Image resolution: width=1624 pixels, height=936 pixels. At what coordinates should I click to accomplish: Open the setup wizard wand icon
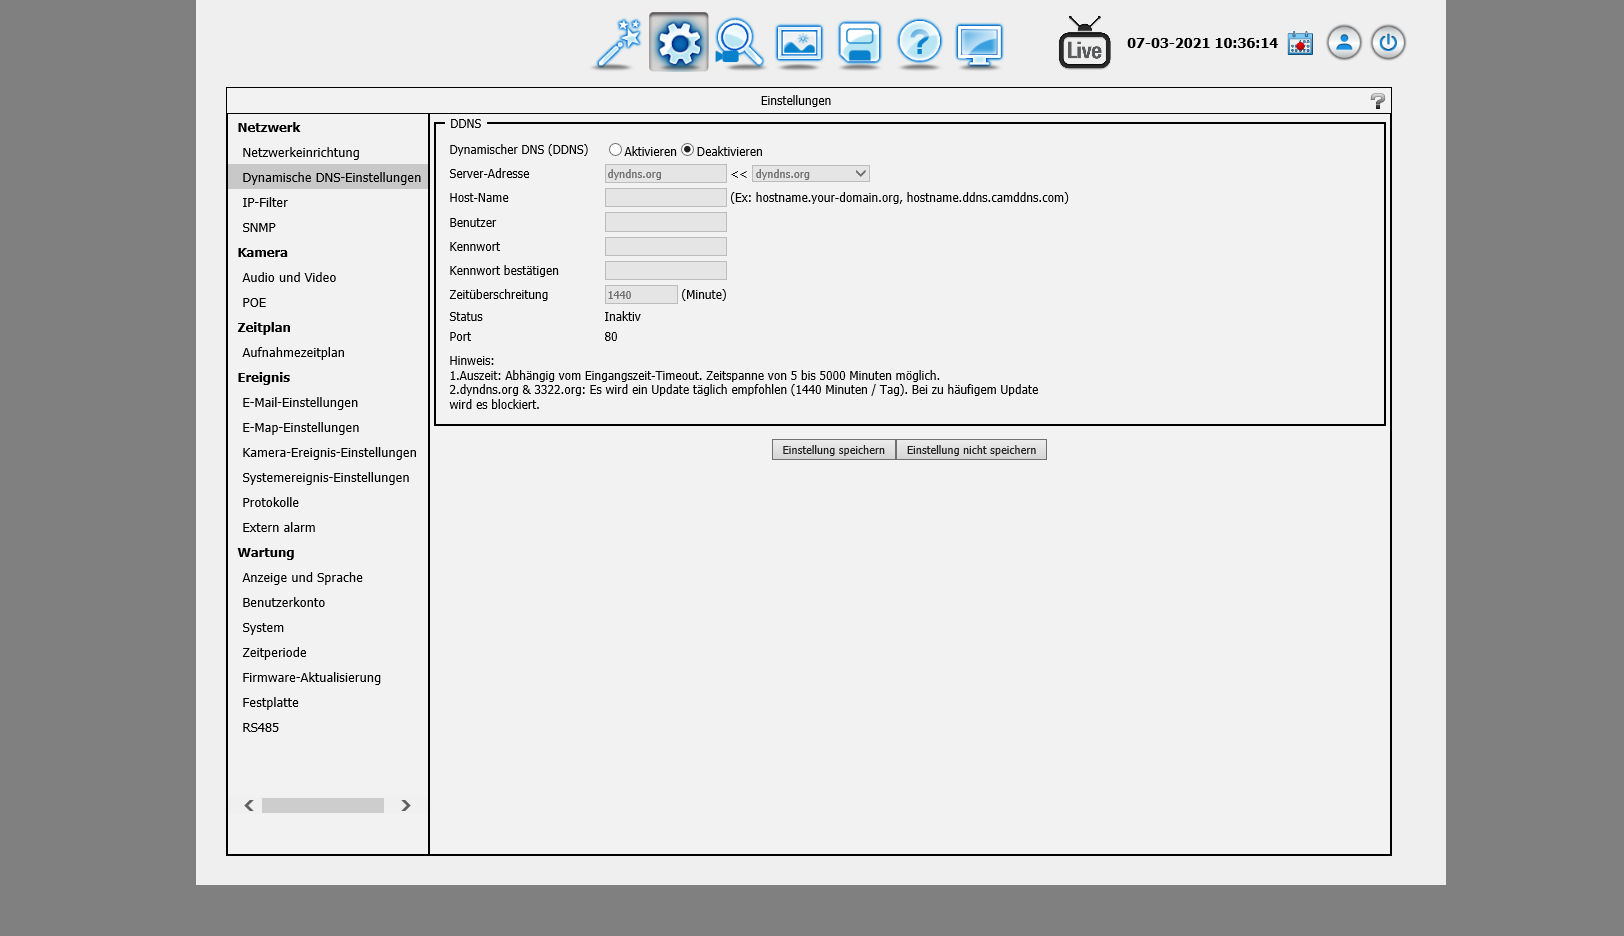618,43
